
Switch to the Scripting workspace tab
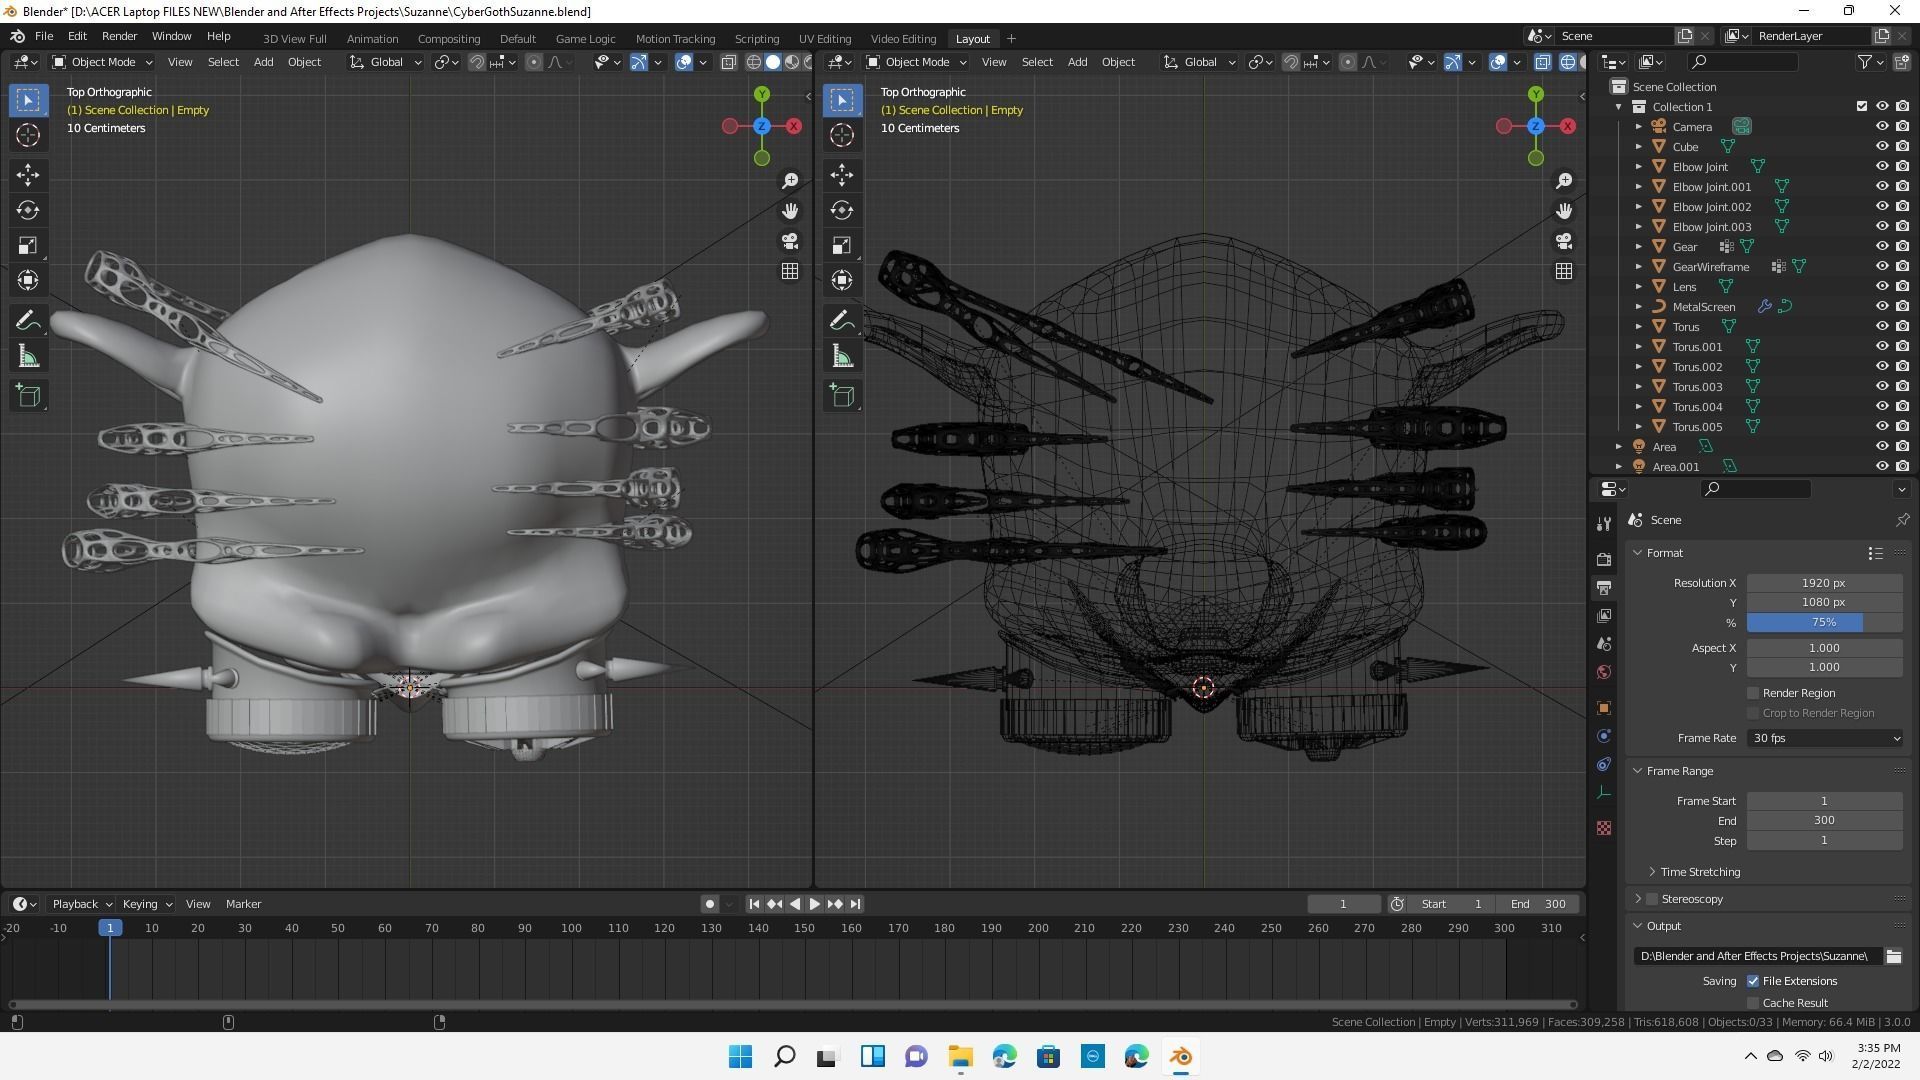click(x=757, y=39)
